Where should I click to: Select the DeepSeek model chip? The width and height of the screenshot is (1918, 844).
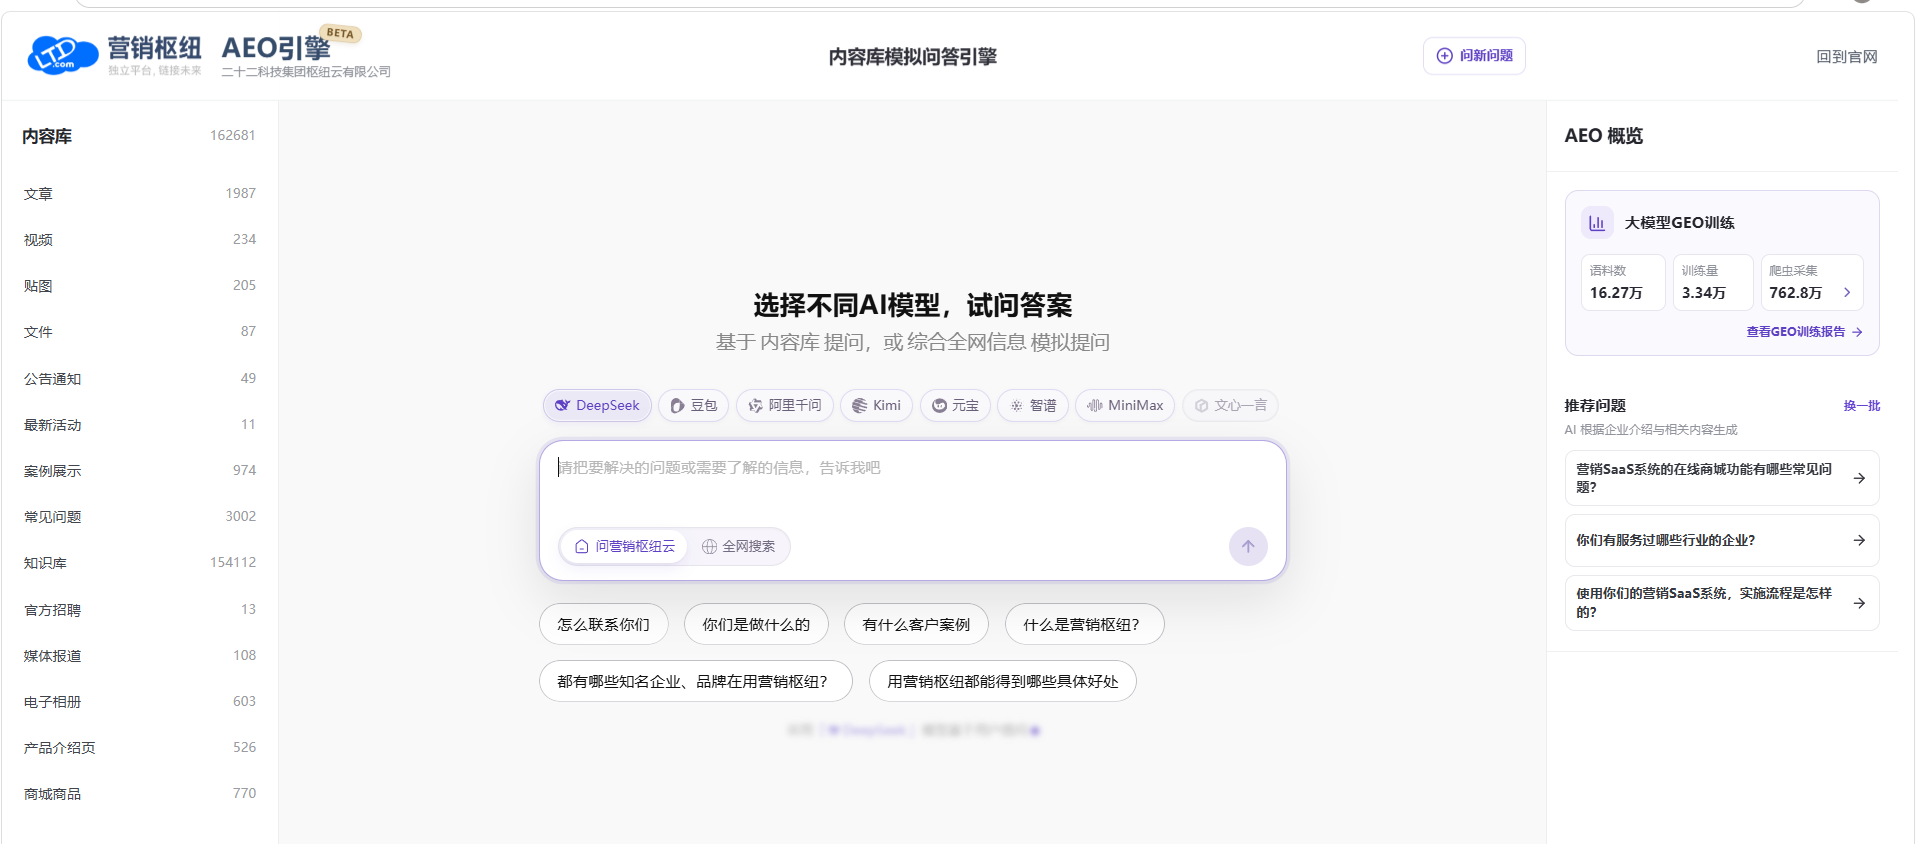(597, 405)
